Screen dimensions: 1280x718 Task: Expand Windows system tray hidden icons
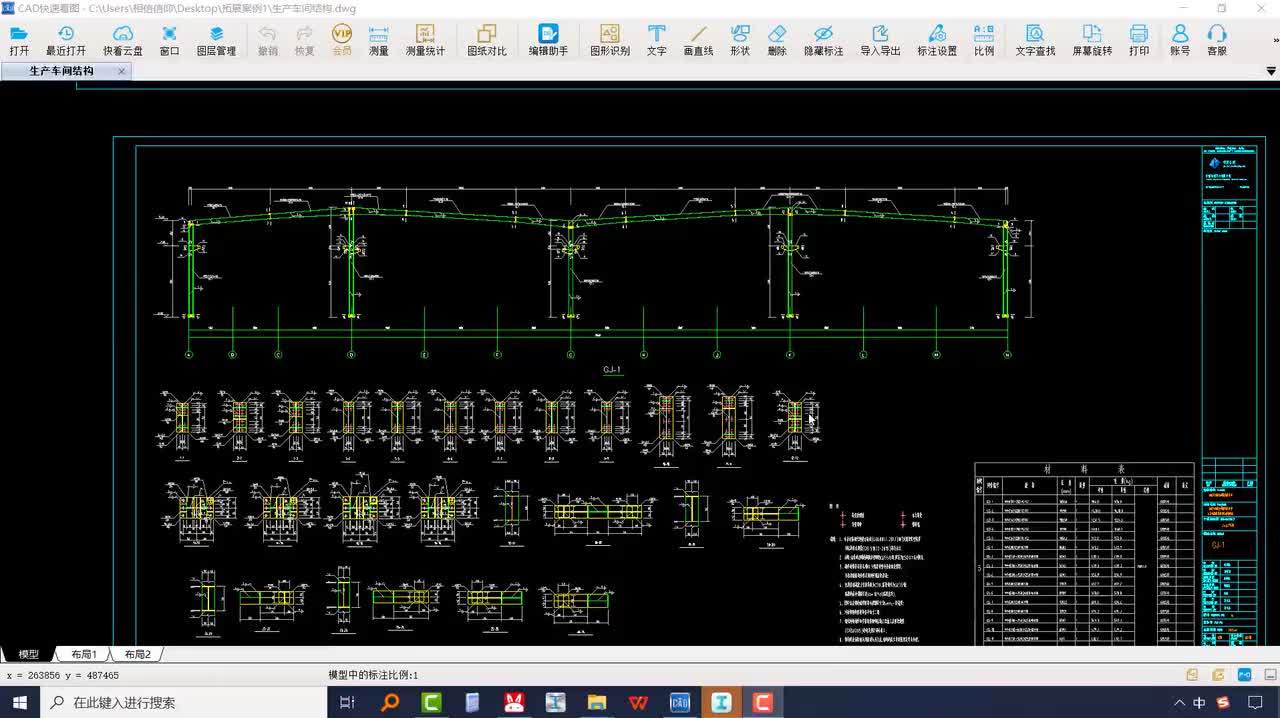point(1180,703)
